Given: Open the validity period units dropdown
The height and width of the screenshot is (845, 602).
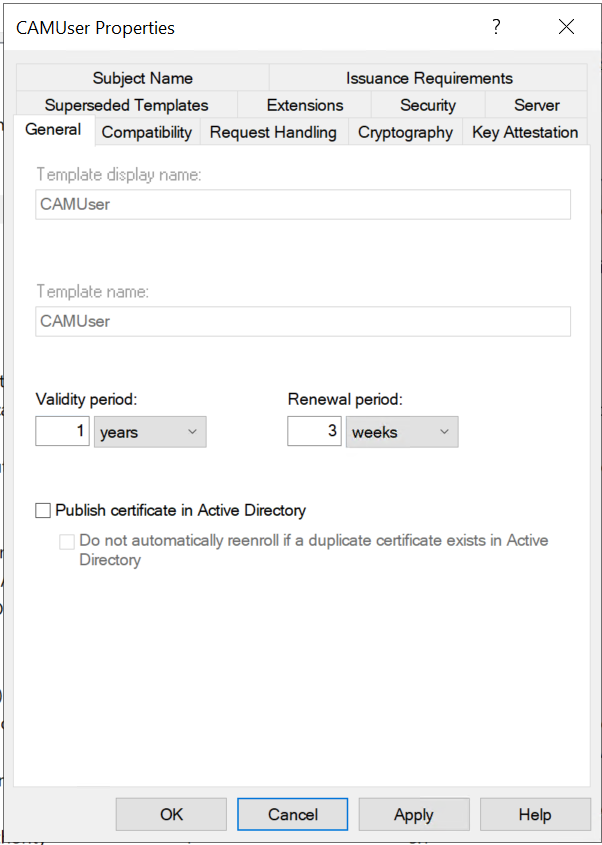Looking at the screenshot, I should [150, 432].
